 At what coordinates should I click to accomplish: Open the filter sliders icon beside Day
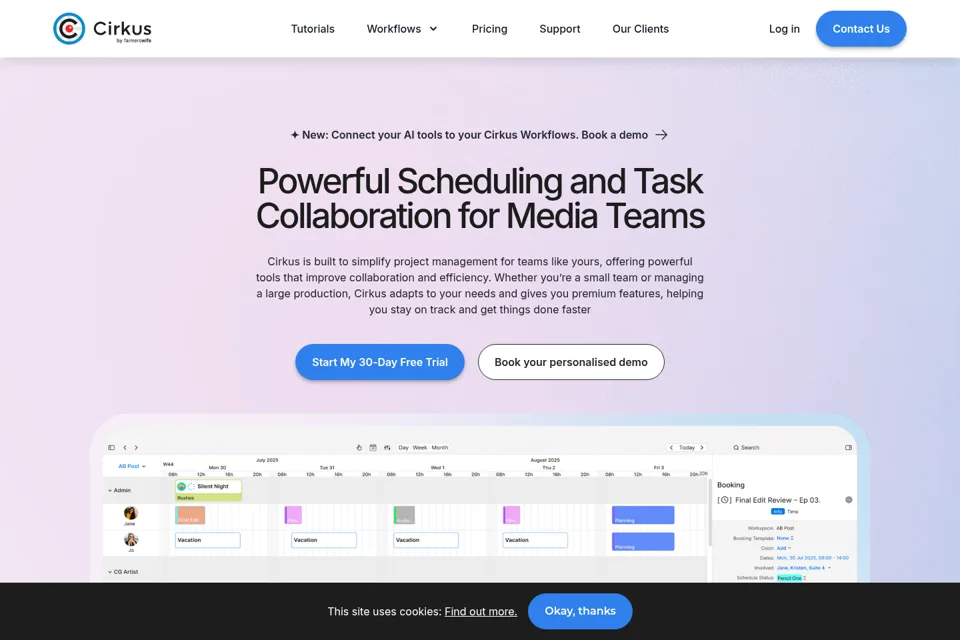pos(387,448)
